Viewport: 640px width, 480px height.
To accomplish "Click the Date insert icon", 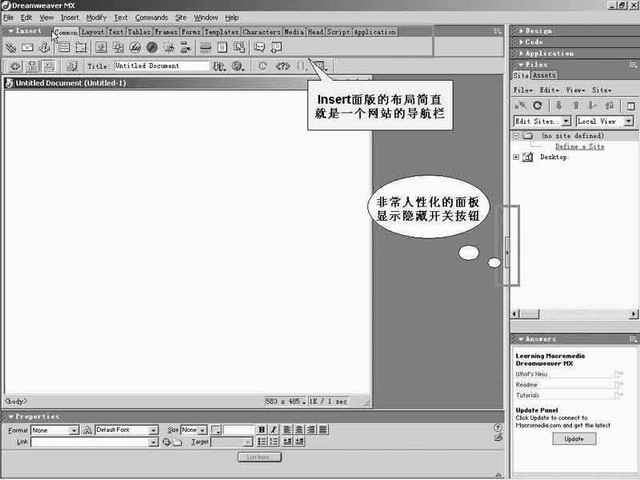I will coord(222,48).
